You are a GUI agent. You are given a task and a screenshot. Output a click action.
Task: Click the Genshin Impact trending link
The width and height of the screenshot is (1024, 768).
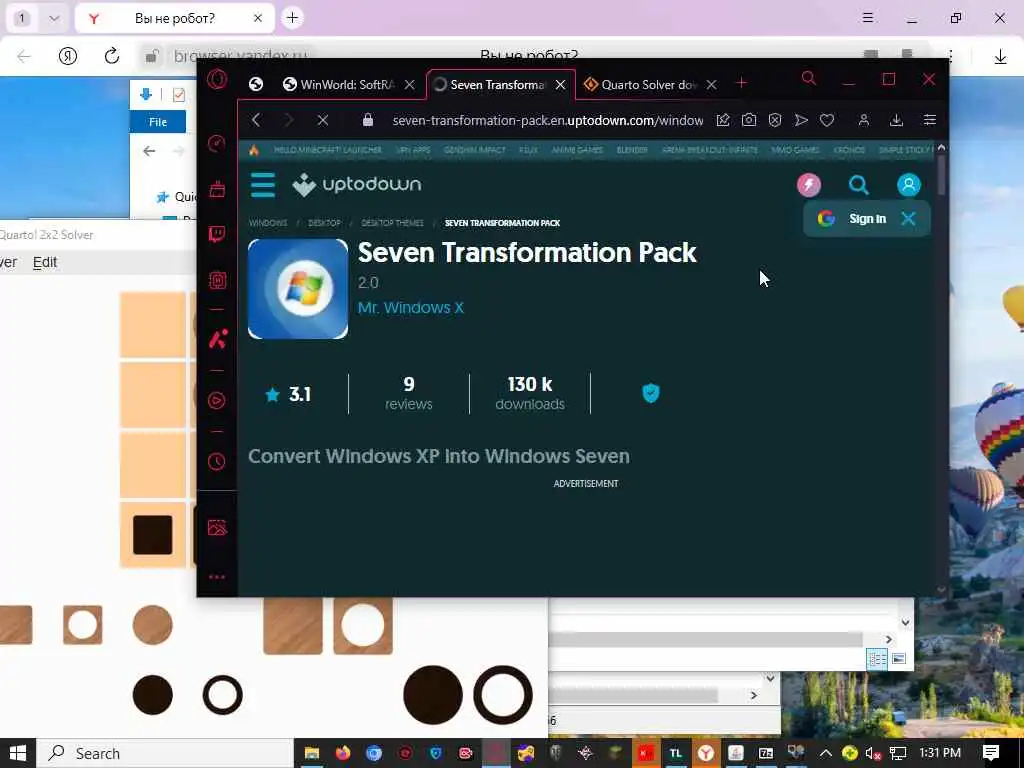[x=475, y=150]
